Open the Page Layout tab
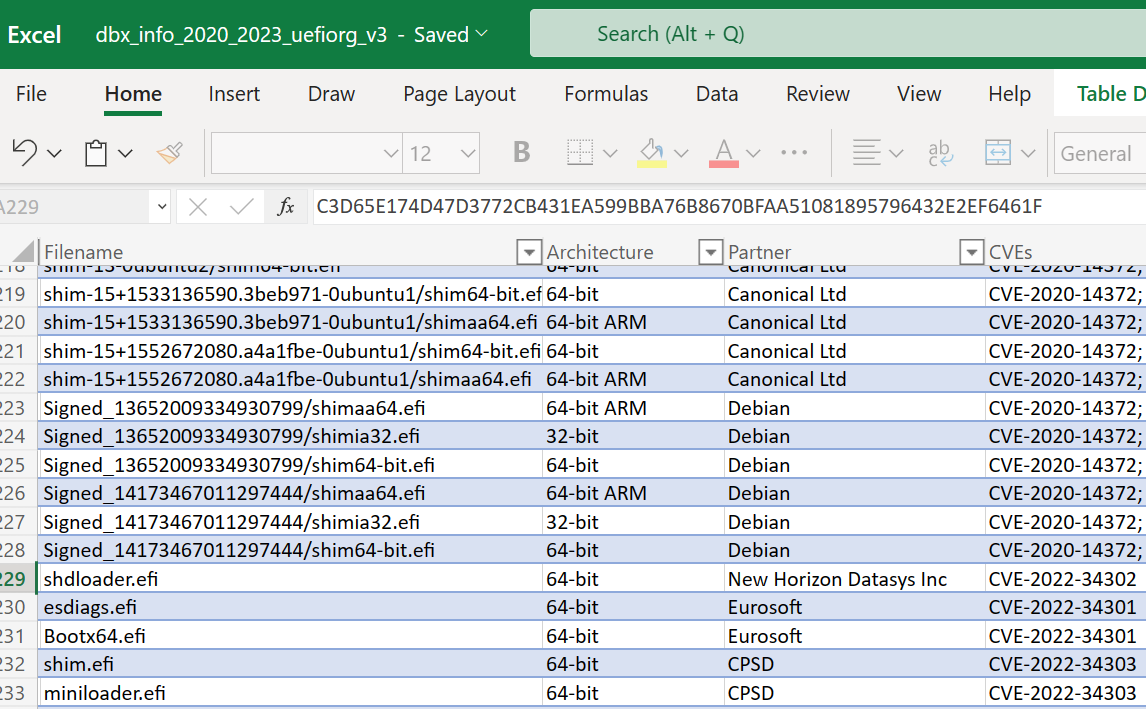The width and height of the screenshot is (1146, 709). [x=460, y=94]
